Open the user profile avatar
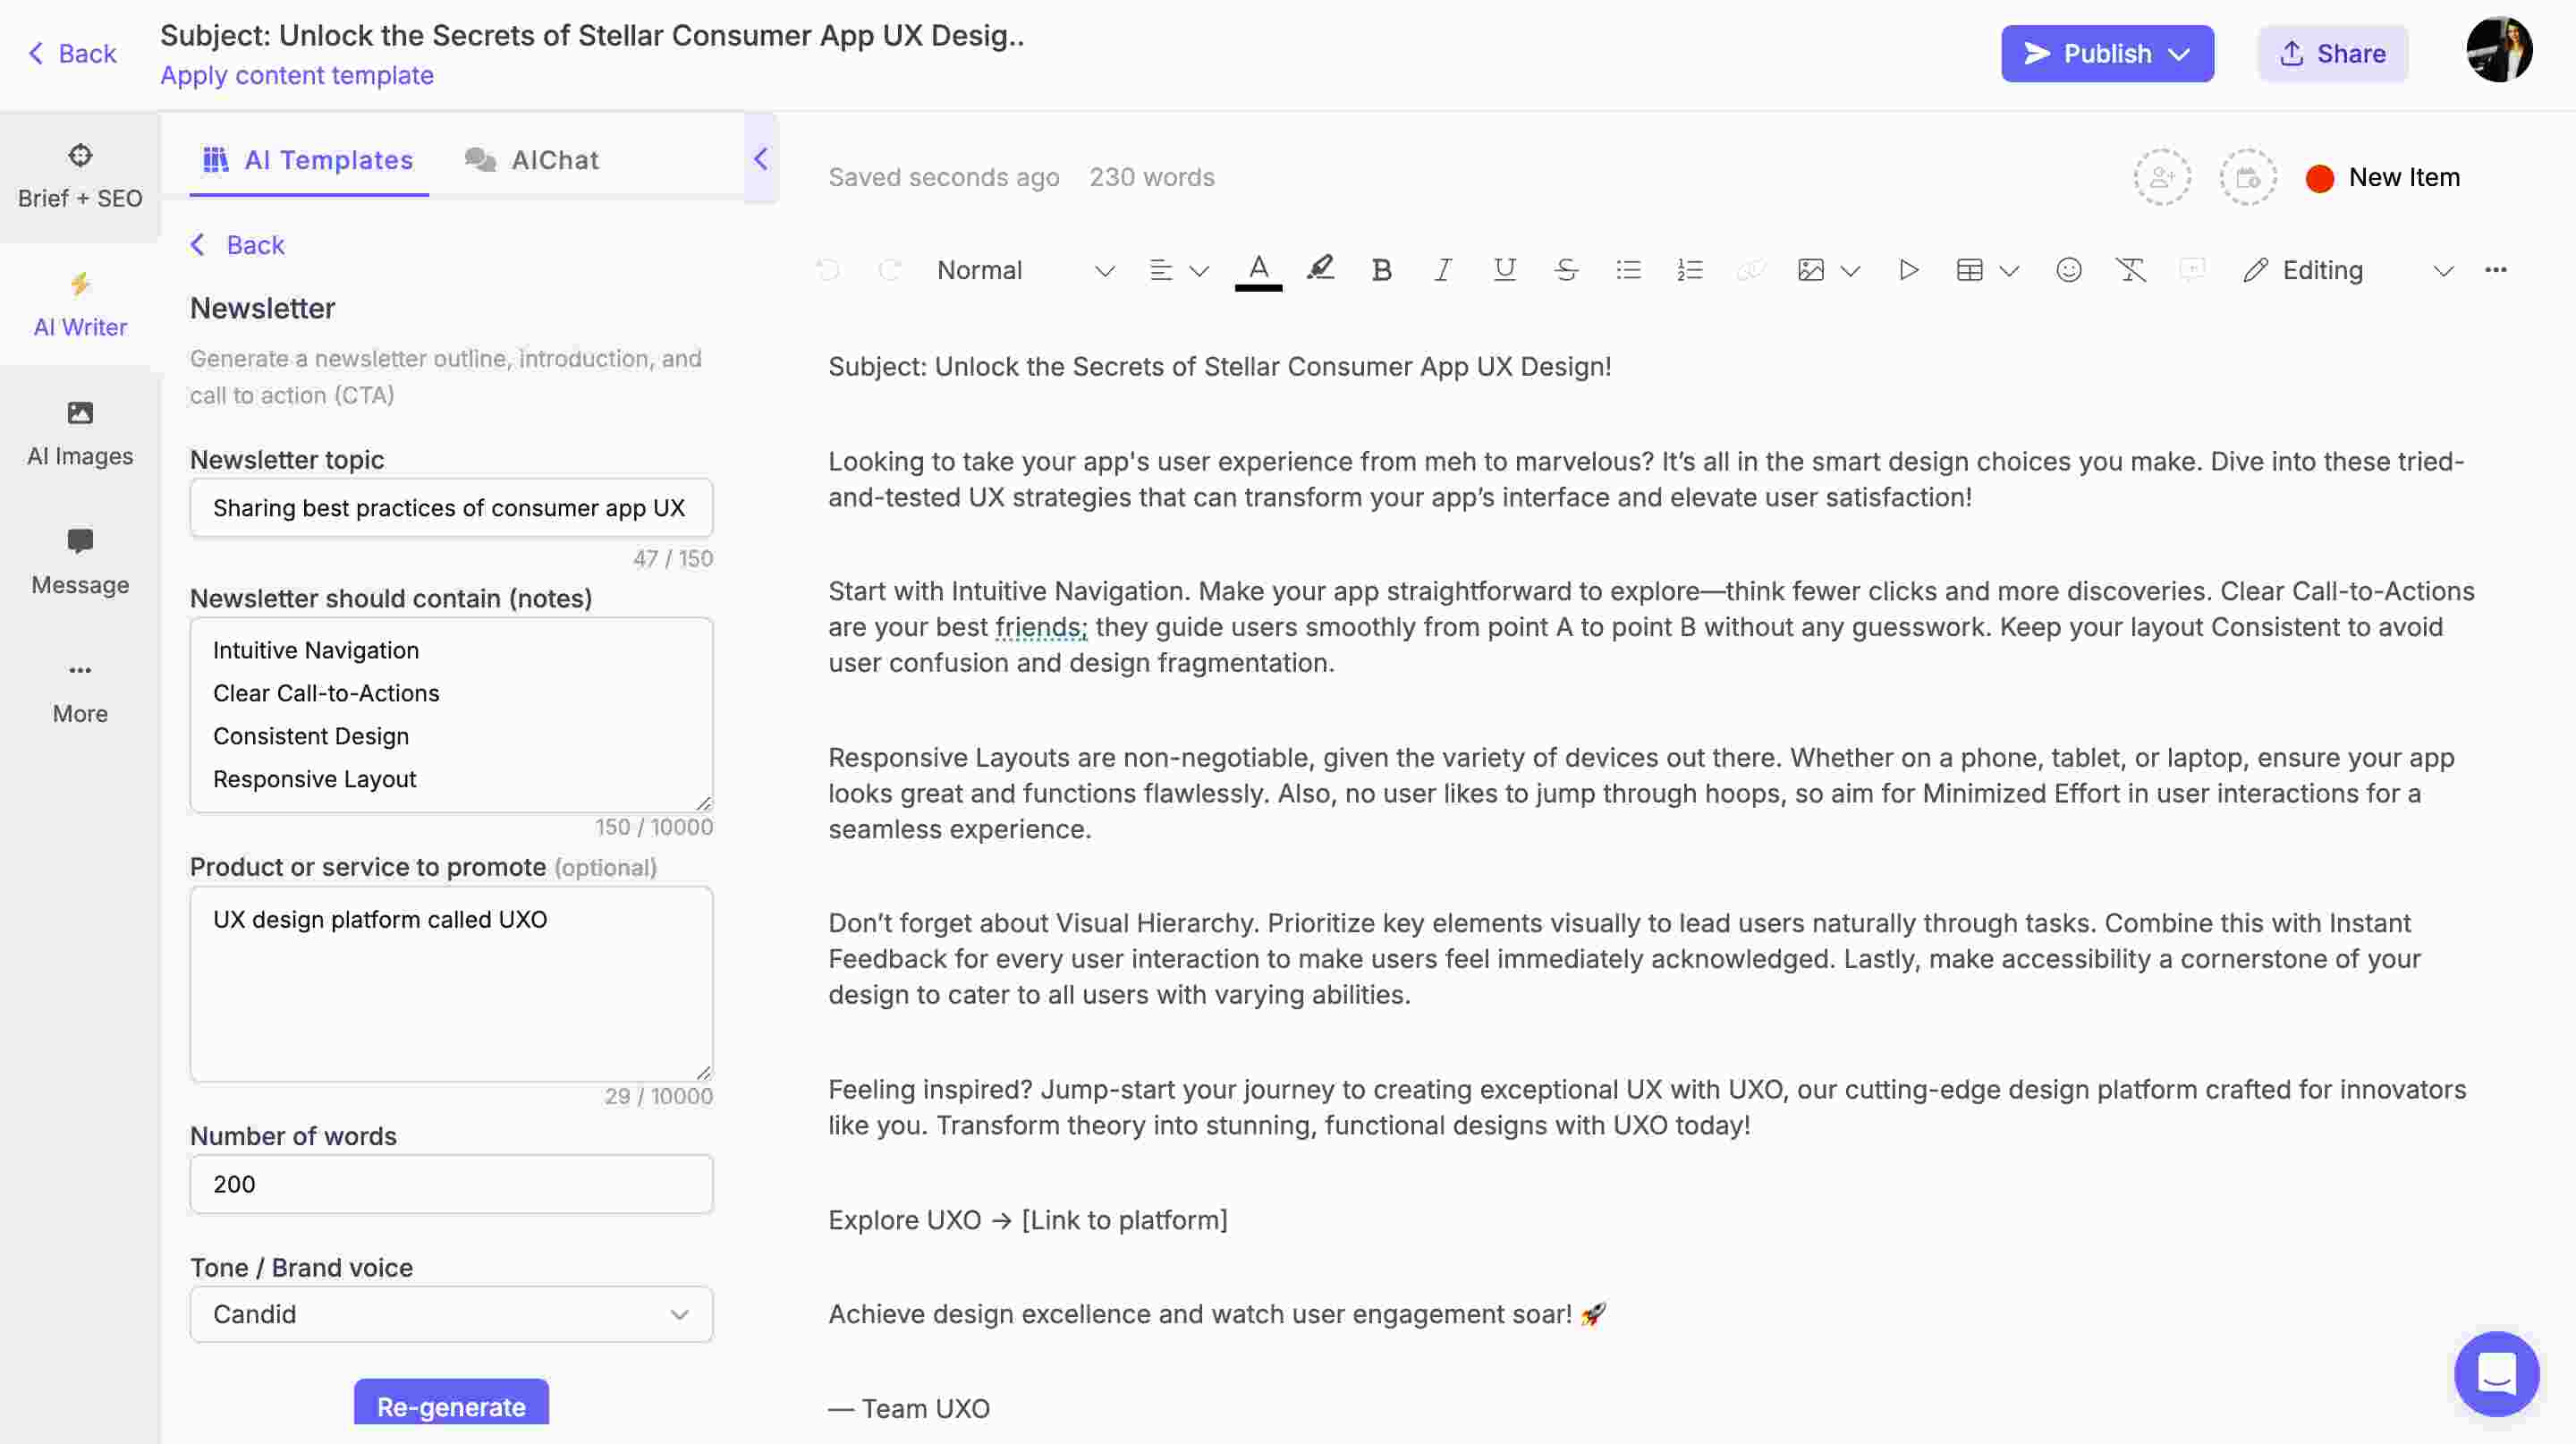 pos(2499,49)
